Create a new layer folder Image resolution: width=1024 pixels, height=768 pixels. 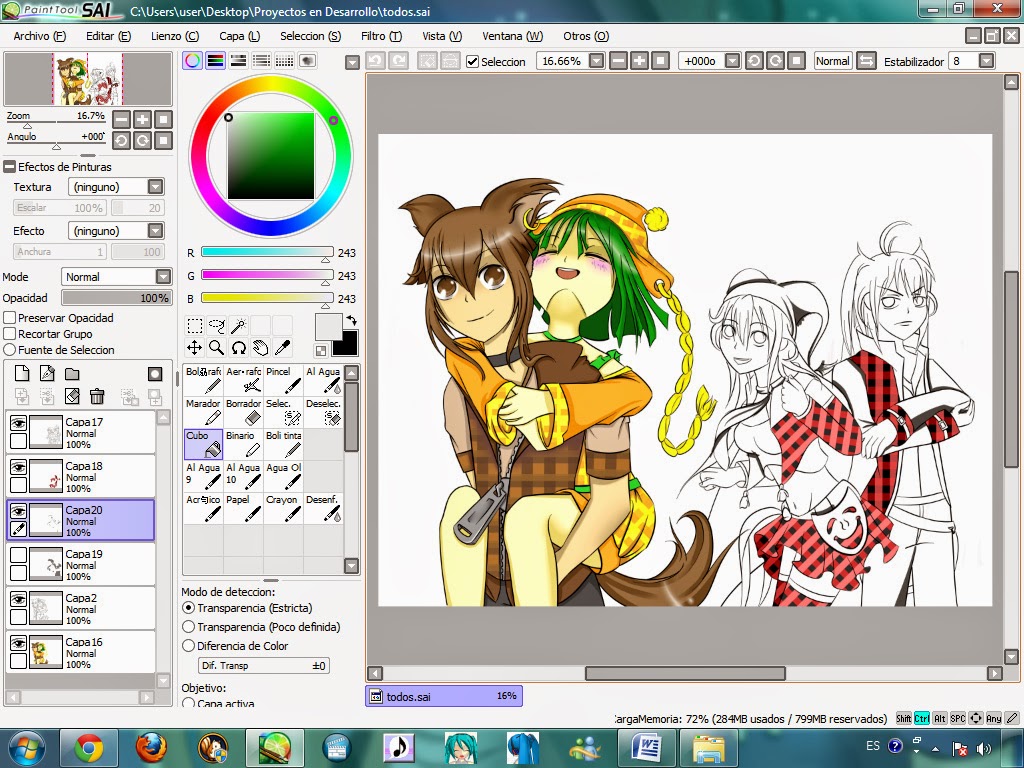[72, 374]
